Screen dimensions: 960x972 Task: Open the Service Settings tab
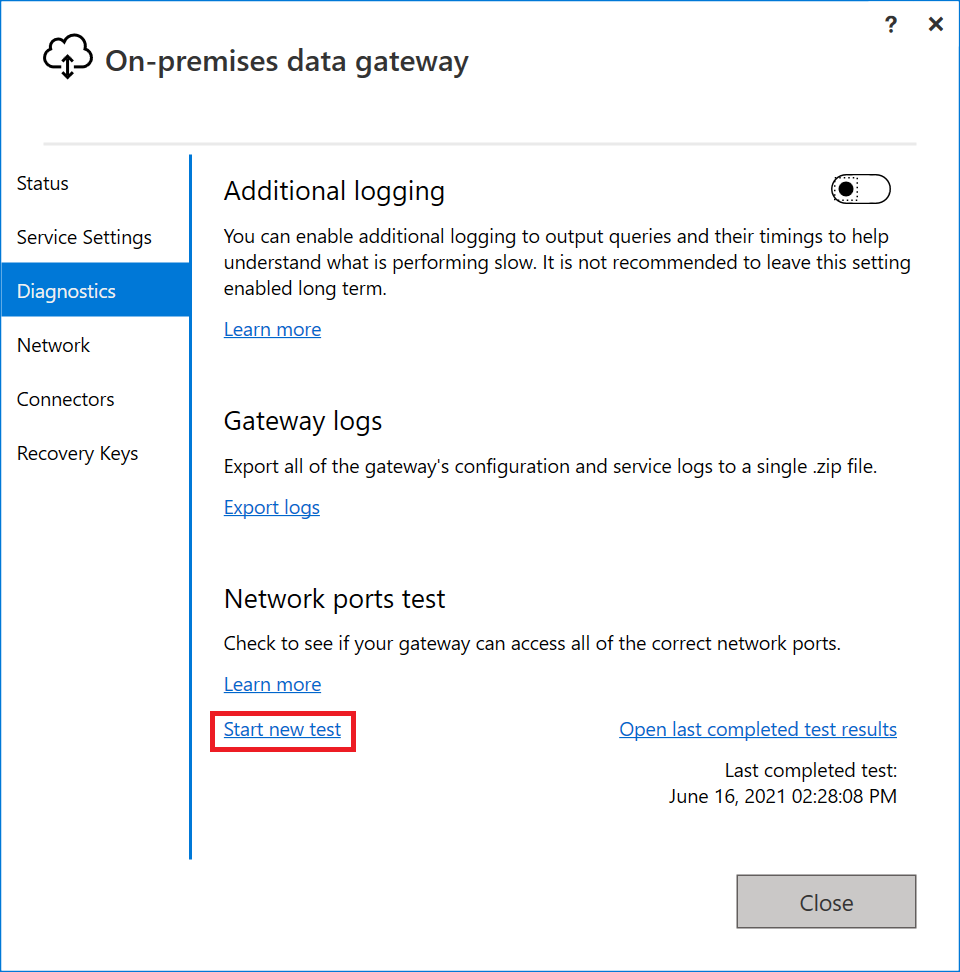coord(84,237)
